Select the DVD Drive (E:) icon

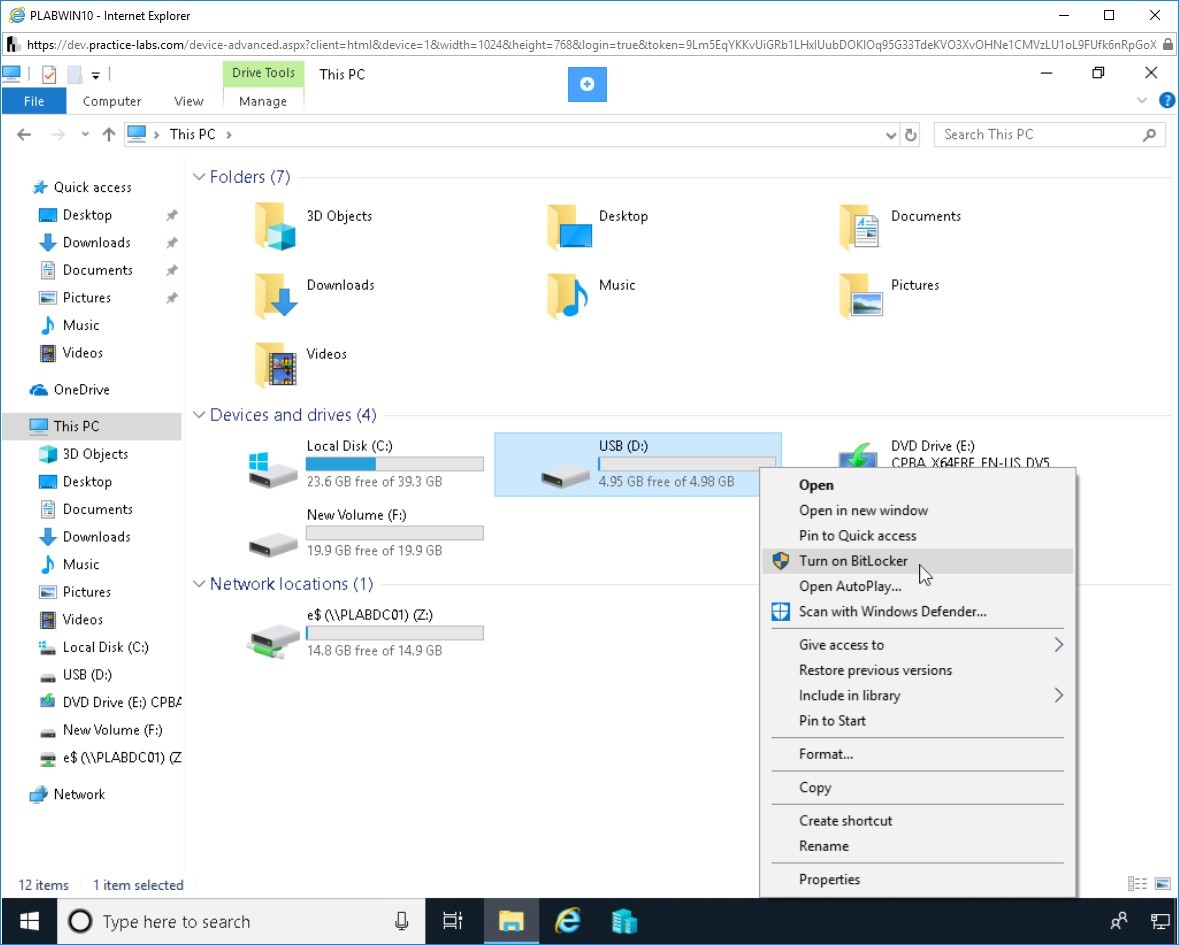coord(858,455)
